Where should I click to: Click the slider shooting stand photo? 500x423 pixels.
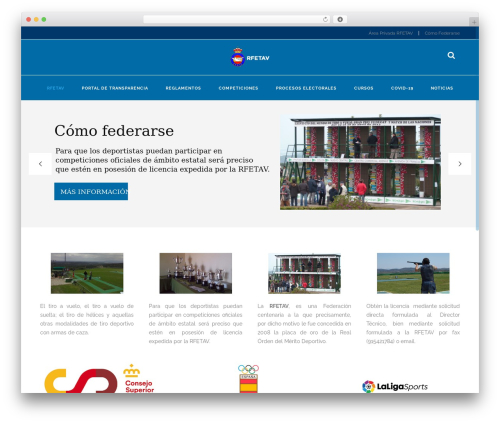(x=360, y=162)
